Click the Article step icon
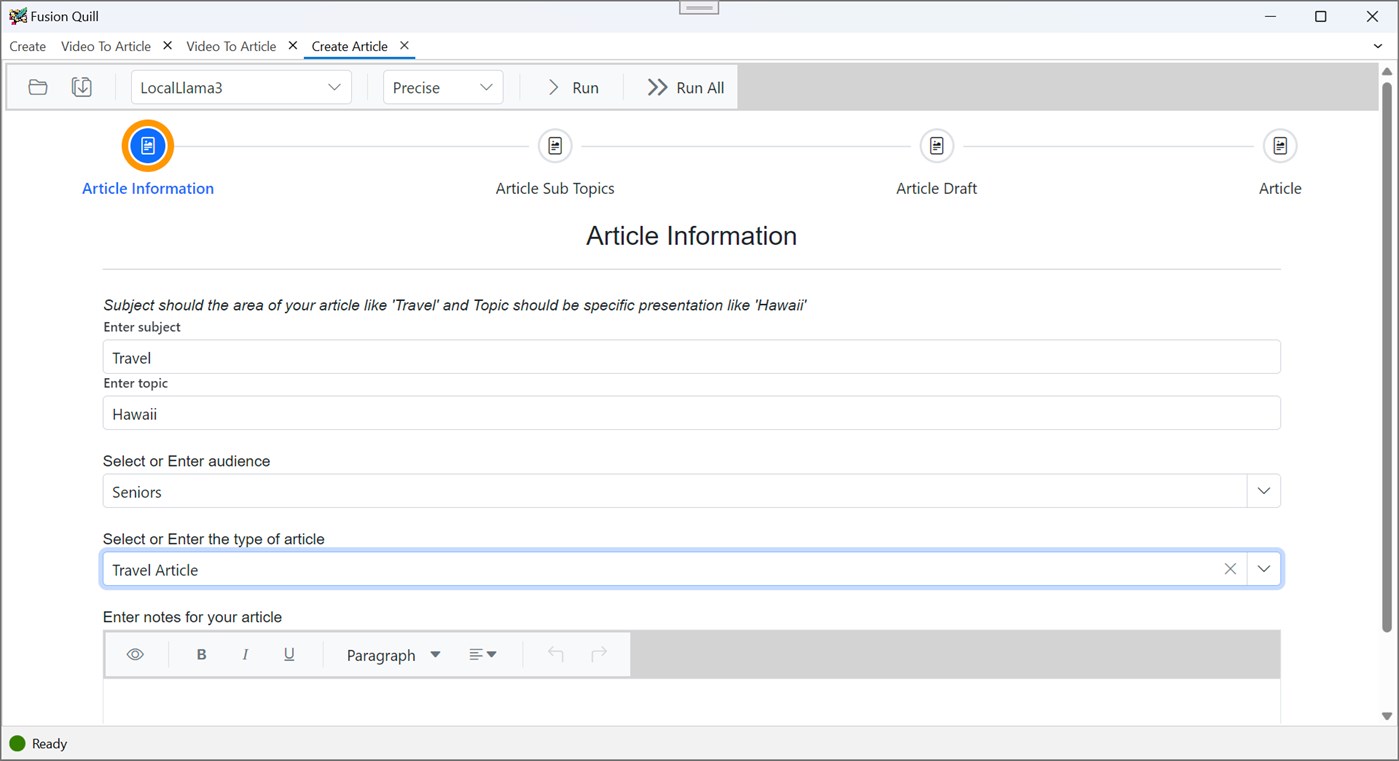The image size is (1399, 761). (x=1280, y=145)
